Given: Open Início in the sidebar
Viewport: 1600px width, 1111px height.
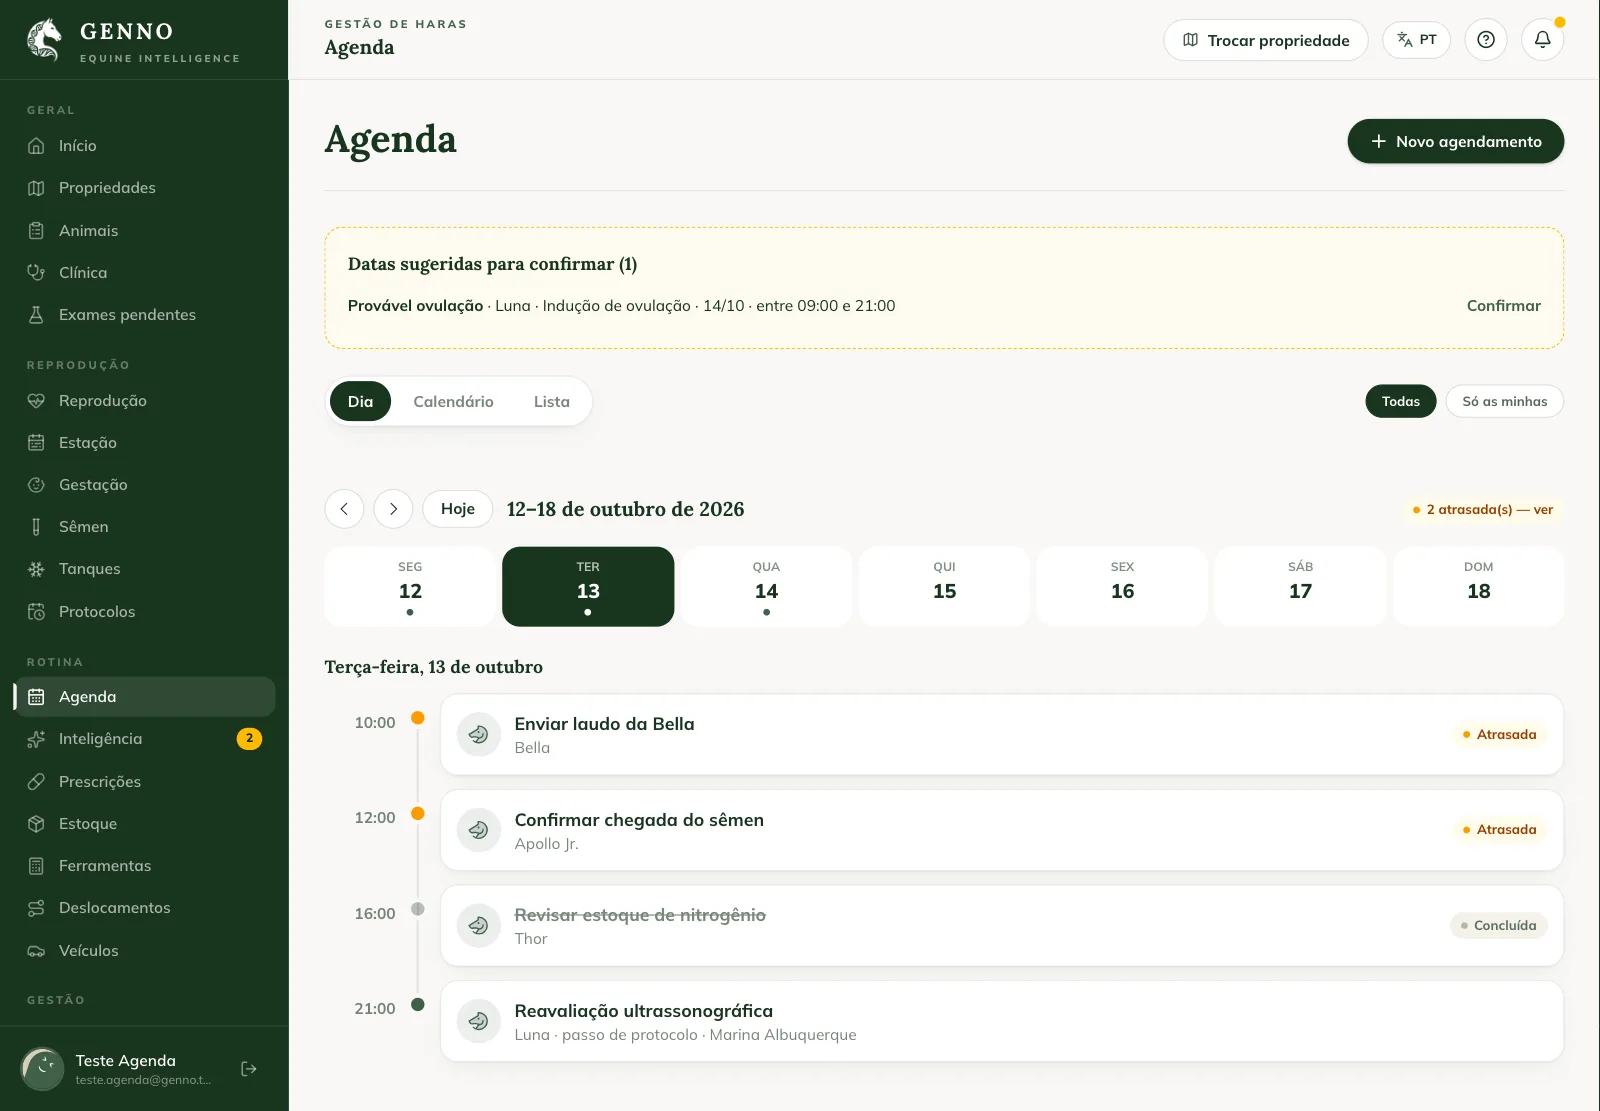Looking at the screenshot, I should point(144,146).
